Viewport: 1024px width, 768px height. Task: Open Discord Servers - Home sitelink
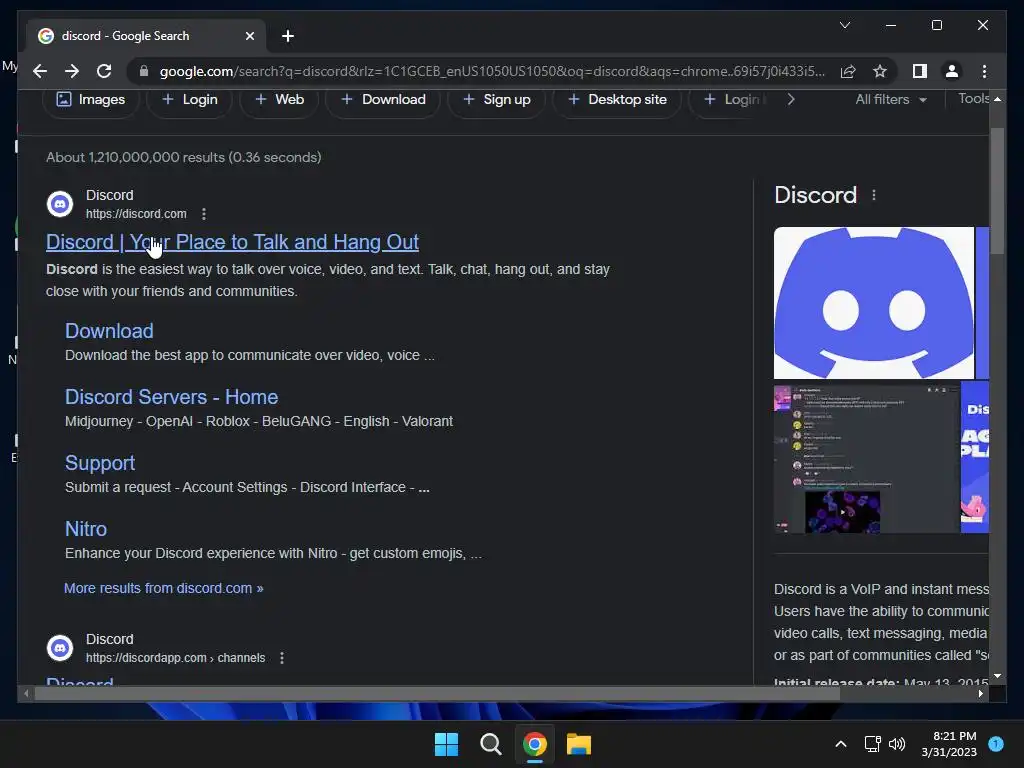[172, 397]
